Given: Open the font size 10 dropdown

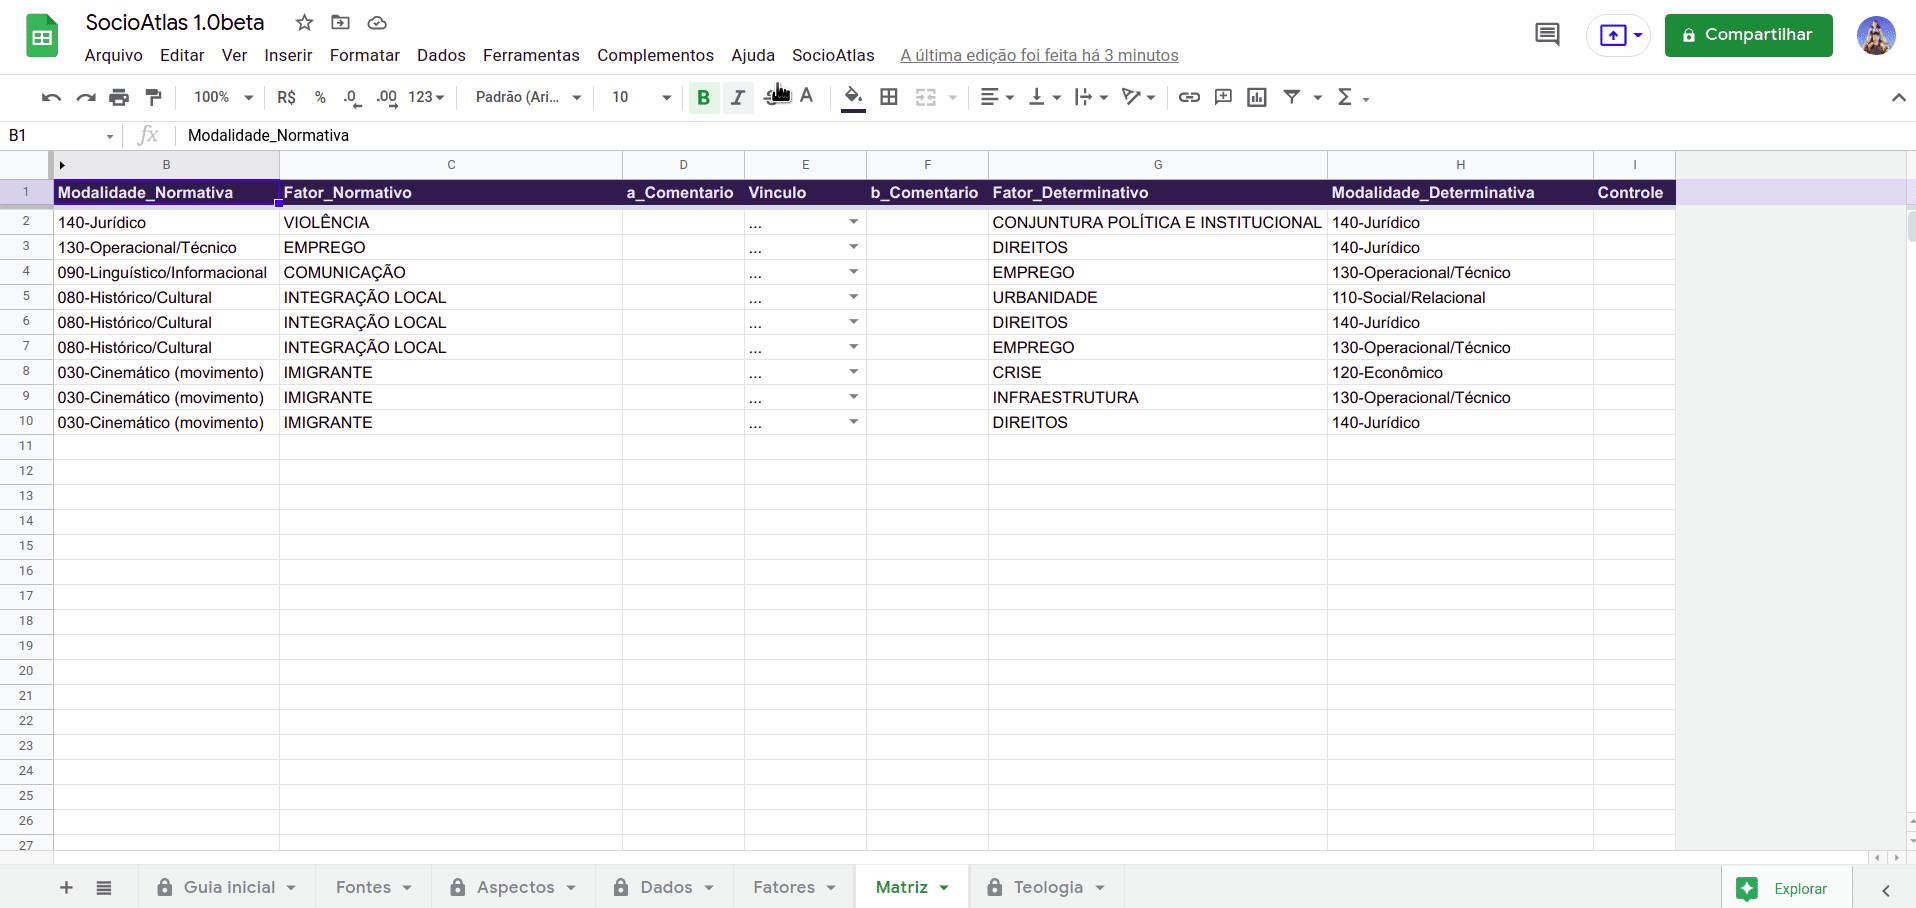Looking at the screenshot, I should [641, 97].
